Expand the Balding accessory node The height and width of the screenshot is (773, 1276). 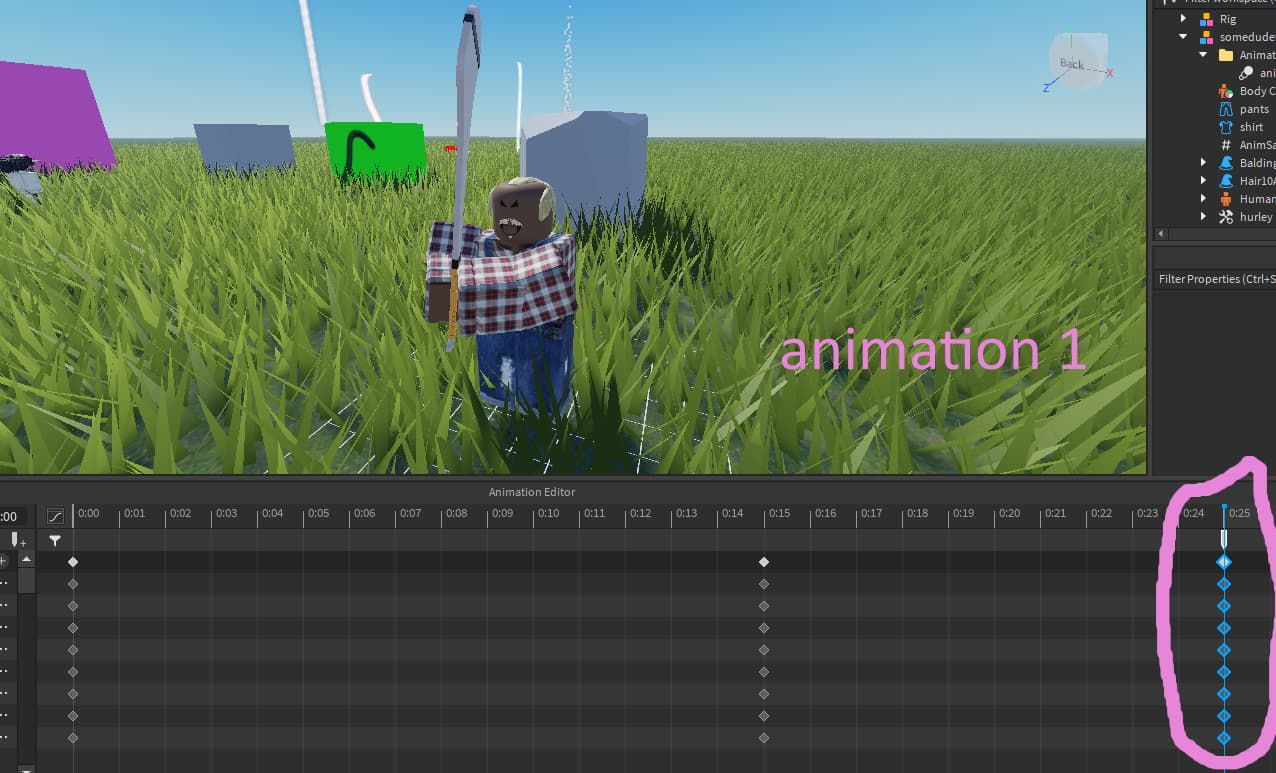[x=1204, y=162]
